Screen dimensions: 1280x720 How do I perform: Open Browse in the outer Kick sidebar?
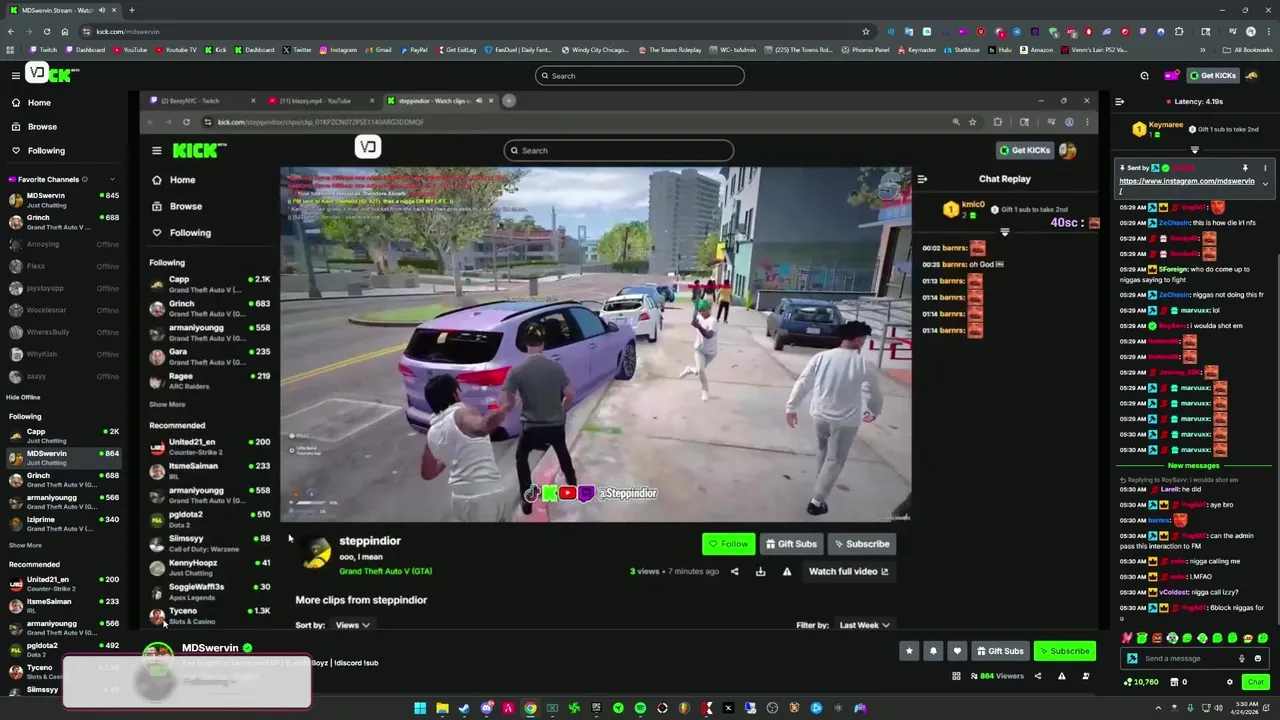(x=42, y=127)
